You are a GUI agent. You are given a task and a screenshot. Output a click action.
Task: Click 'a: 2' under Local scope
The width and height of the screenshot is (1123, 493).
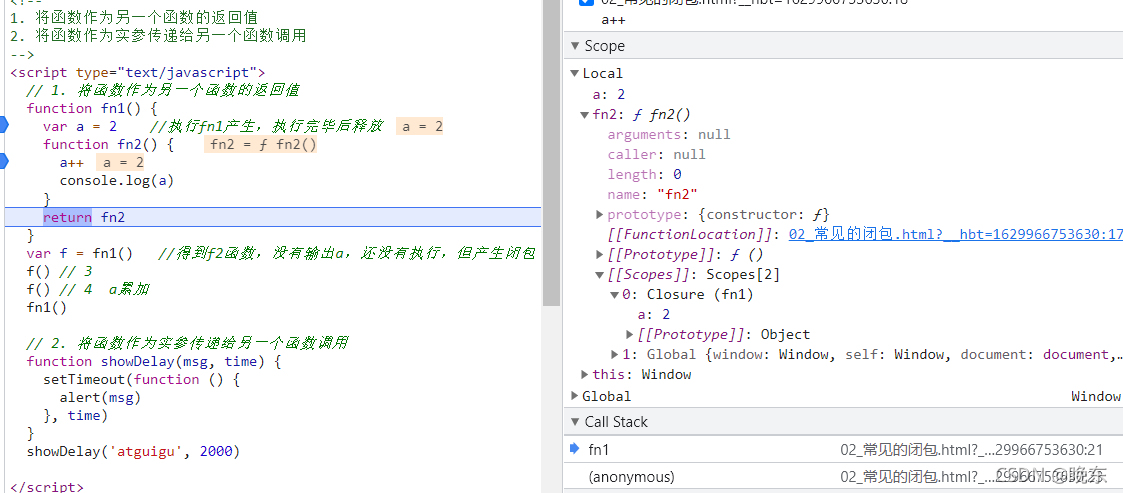pyautogui.click(x=609, y=95)
